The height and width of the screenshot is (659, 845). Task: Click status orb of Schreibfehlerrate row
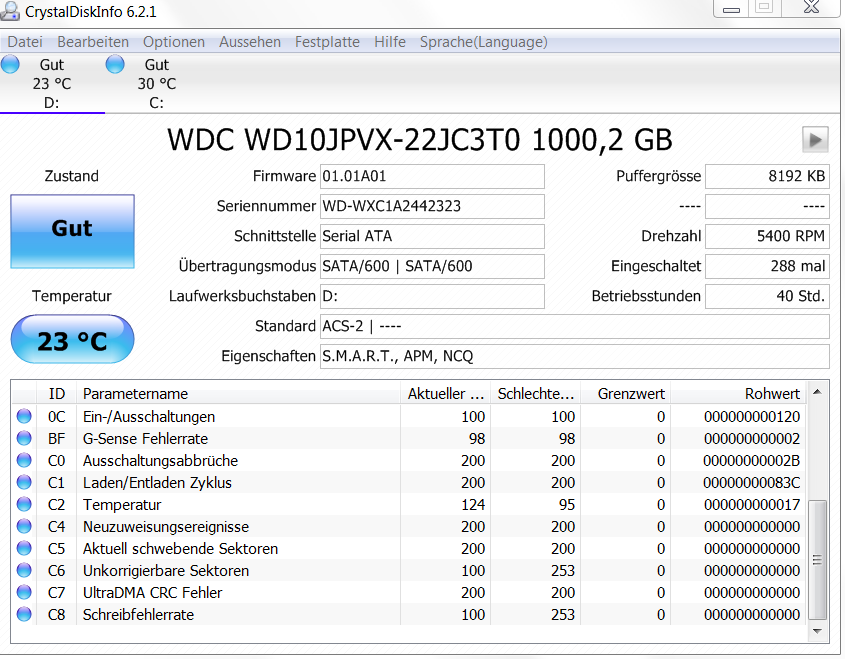(x=24, y=614)
